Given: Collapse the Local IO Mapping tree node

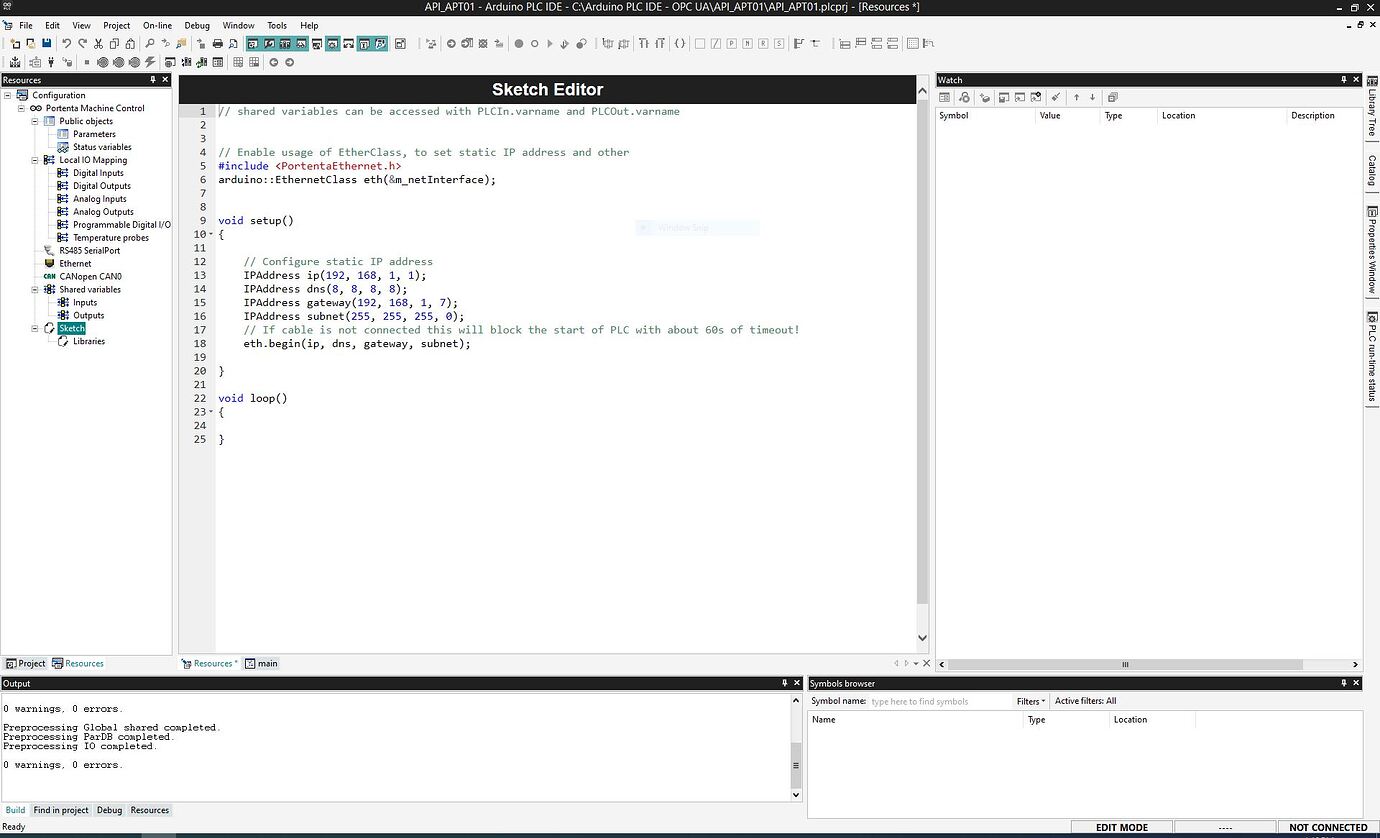Looking at the screenshot, I should pos(35,160).
